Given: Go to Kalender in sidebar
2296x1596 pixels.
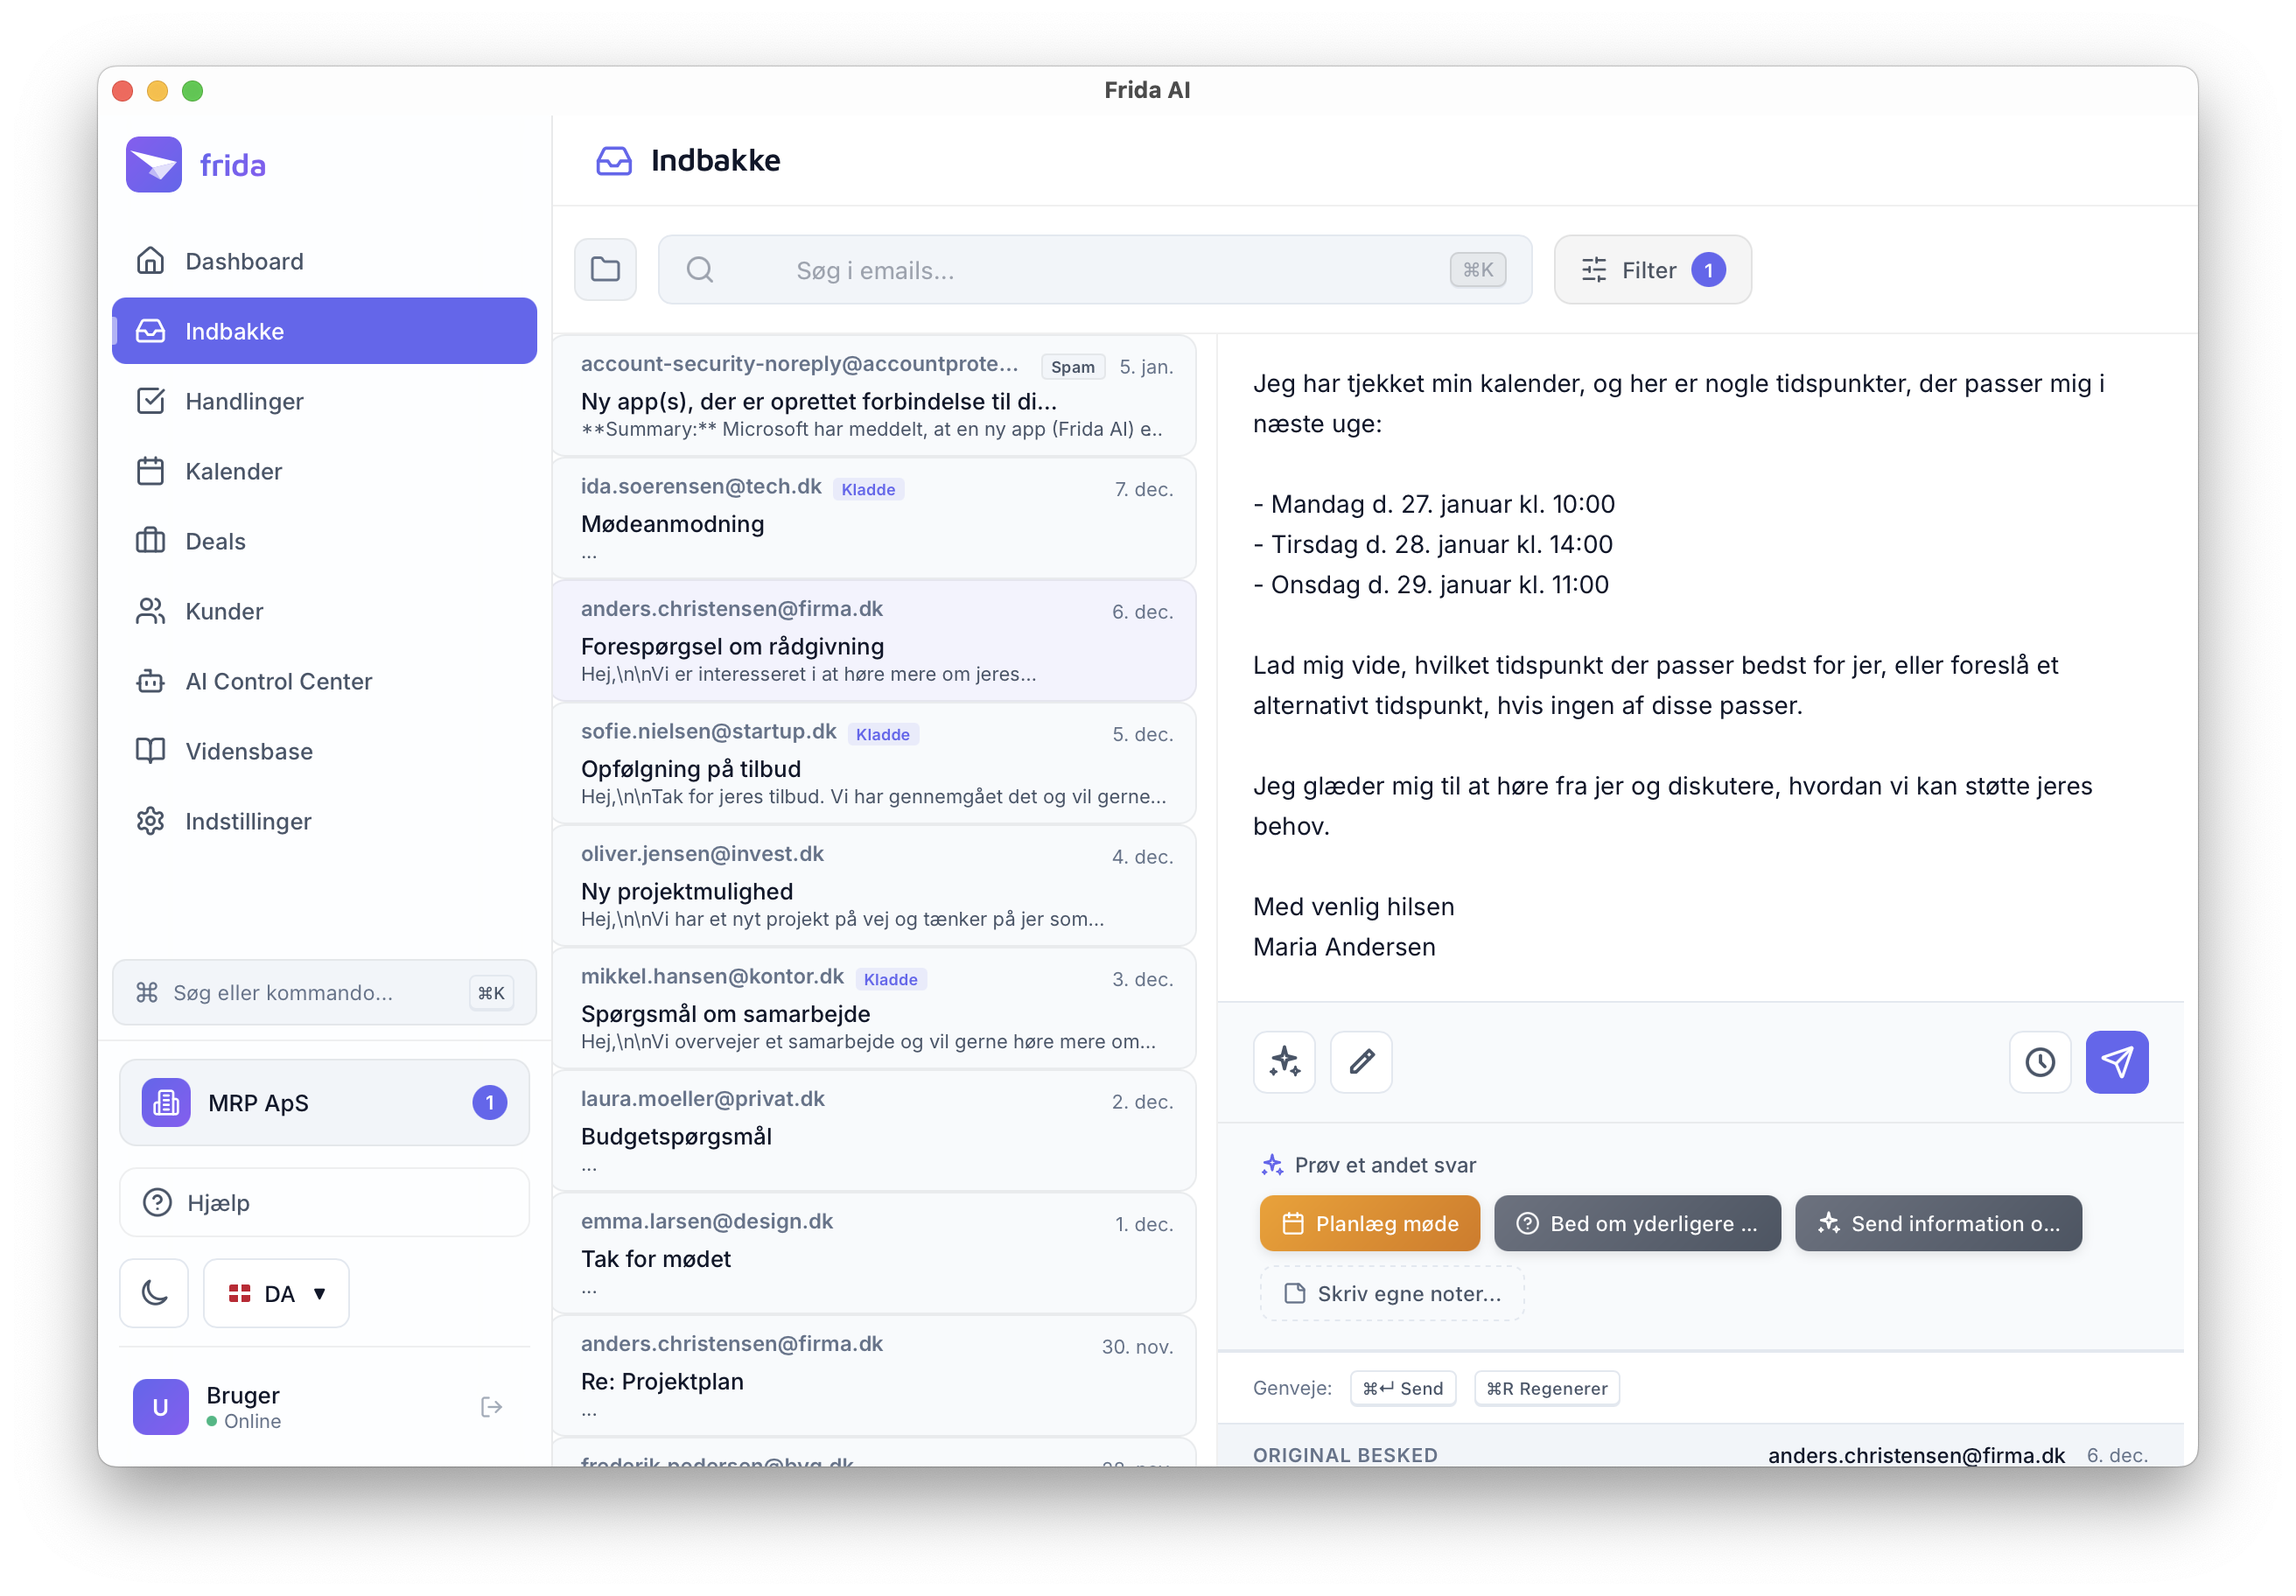Looking at the screenshot, I should [233, 471].
